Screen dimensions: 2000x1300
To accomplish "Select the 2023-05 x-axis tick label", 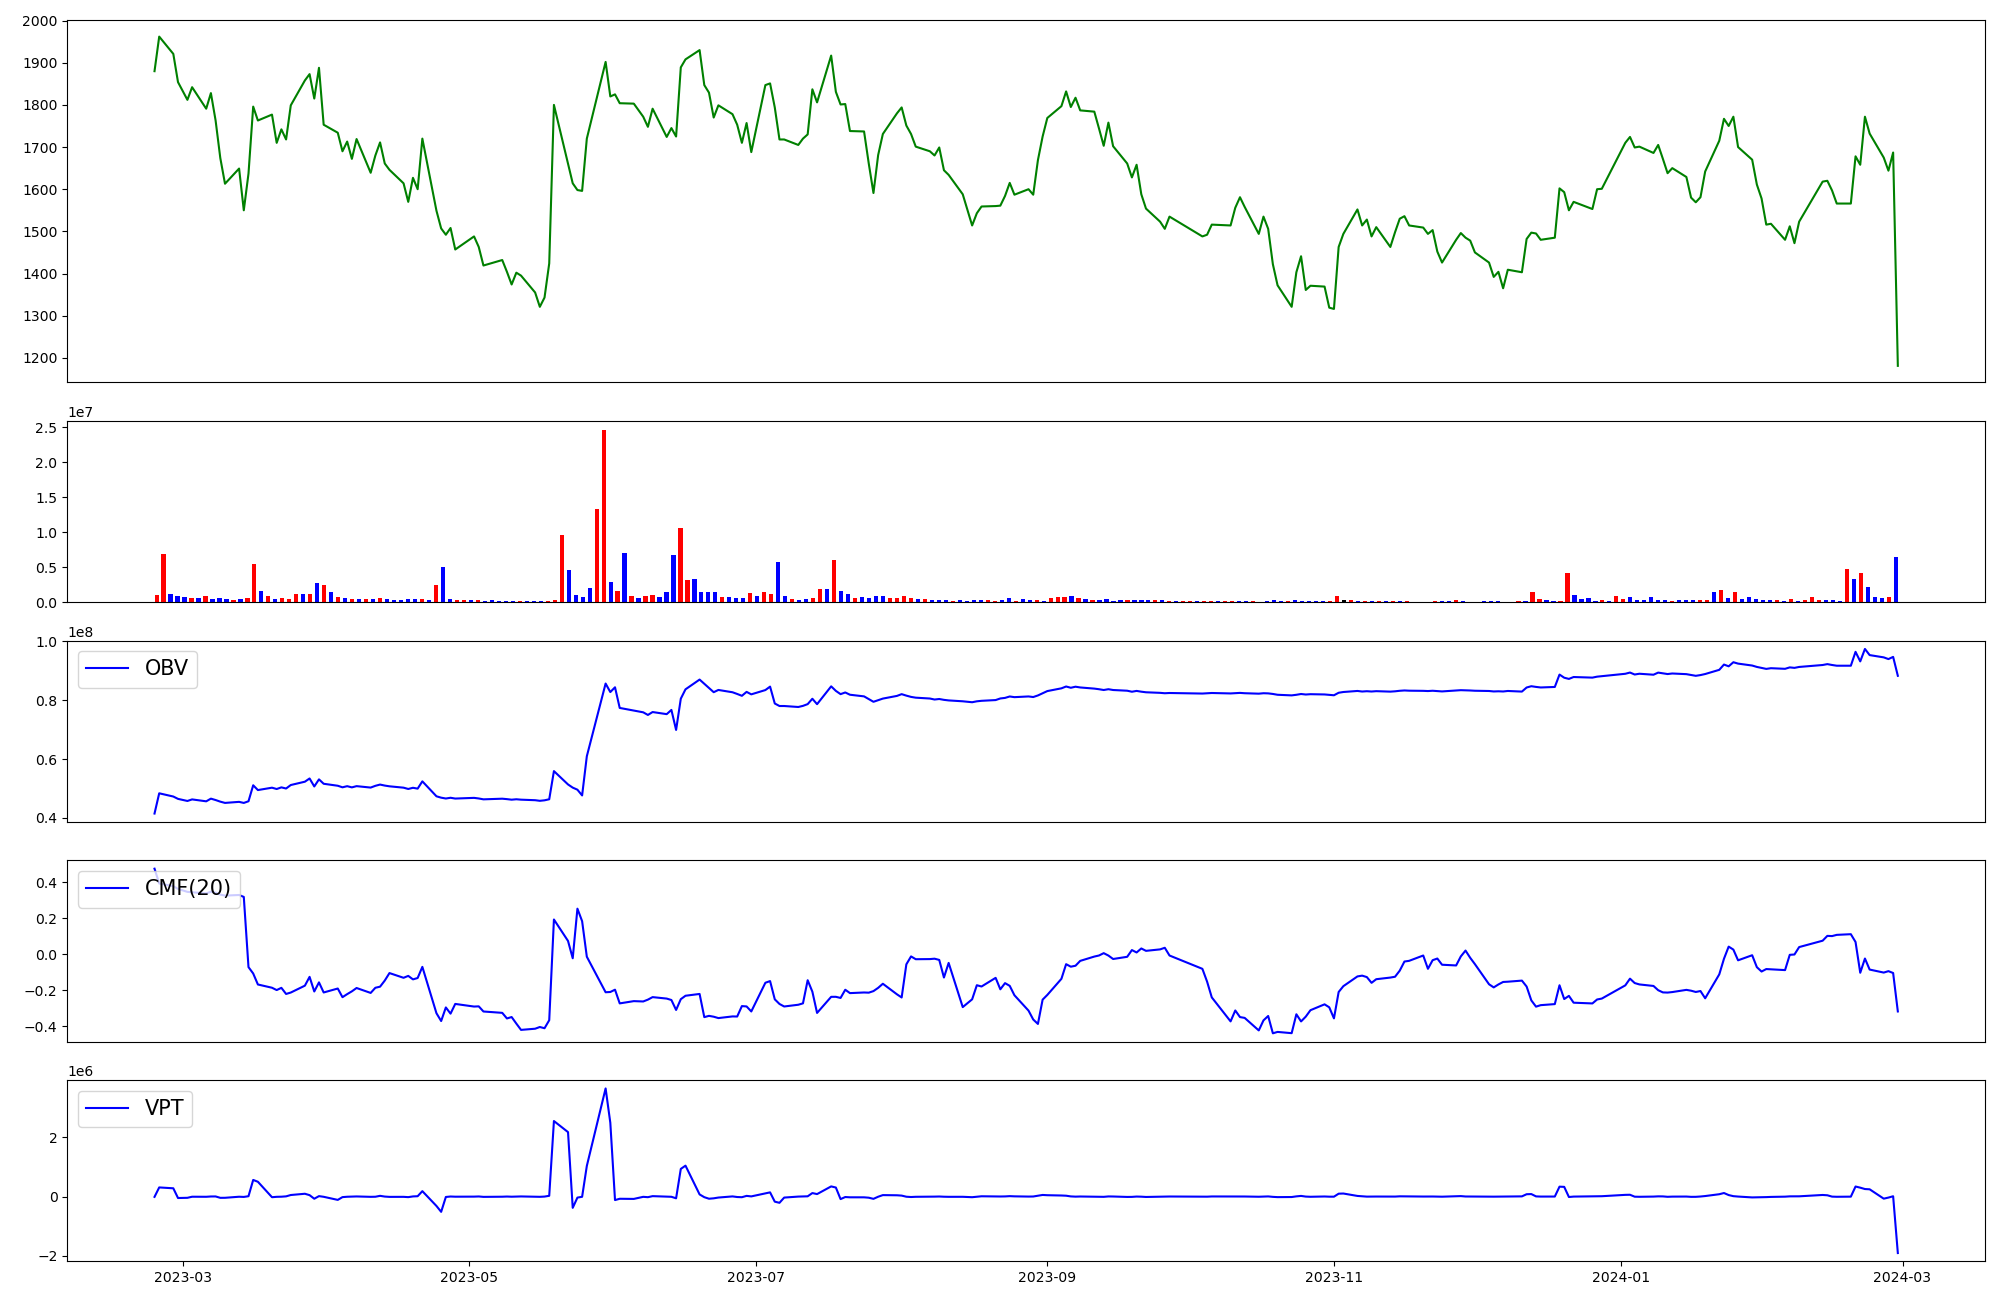I will (x=469, y=1277).
